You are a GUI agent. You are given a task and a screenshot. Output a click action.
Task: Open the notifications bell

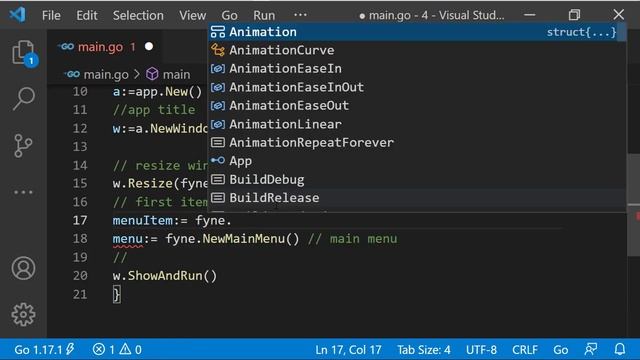coord(620,349)
